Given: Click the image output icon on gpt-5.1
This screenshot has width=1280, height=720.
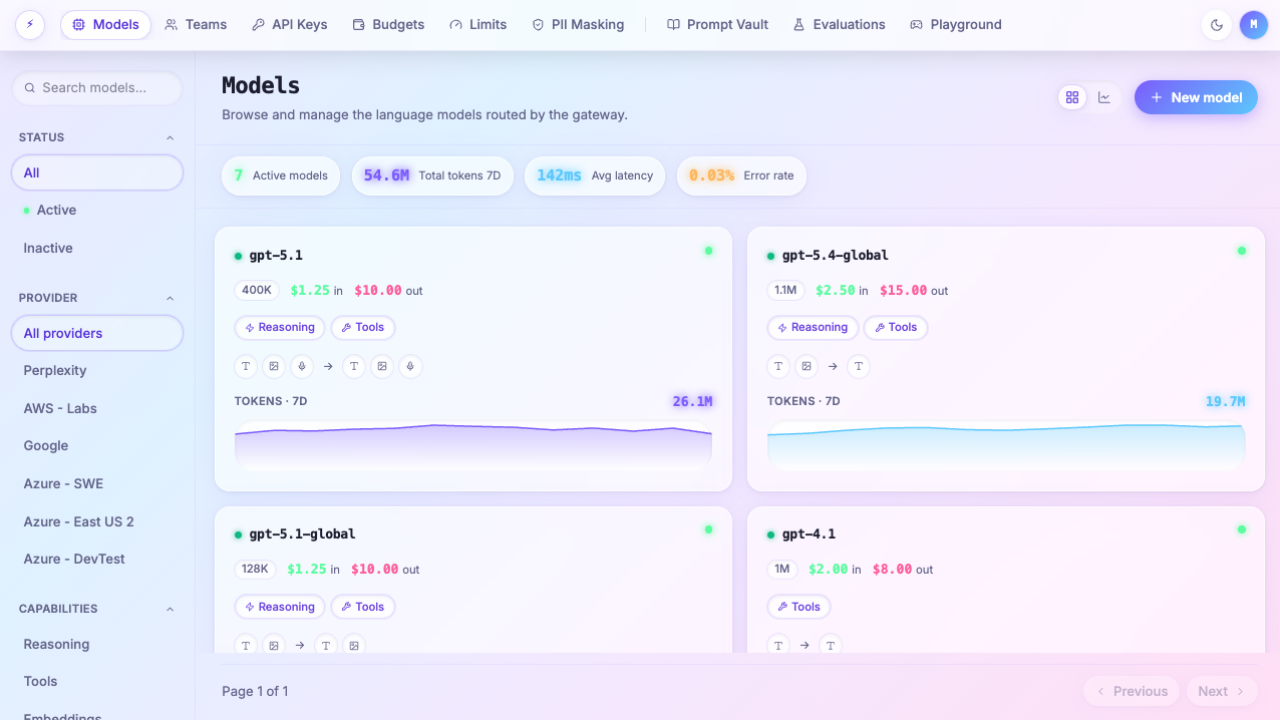Looking at the screenshot, I should [x=382, y=367].
